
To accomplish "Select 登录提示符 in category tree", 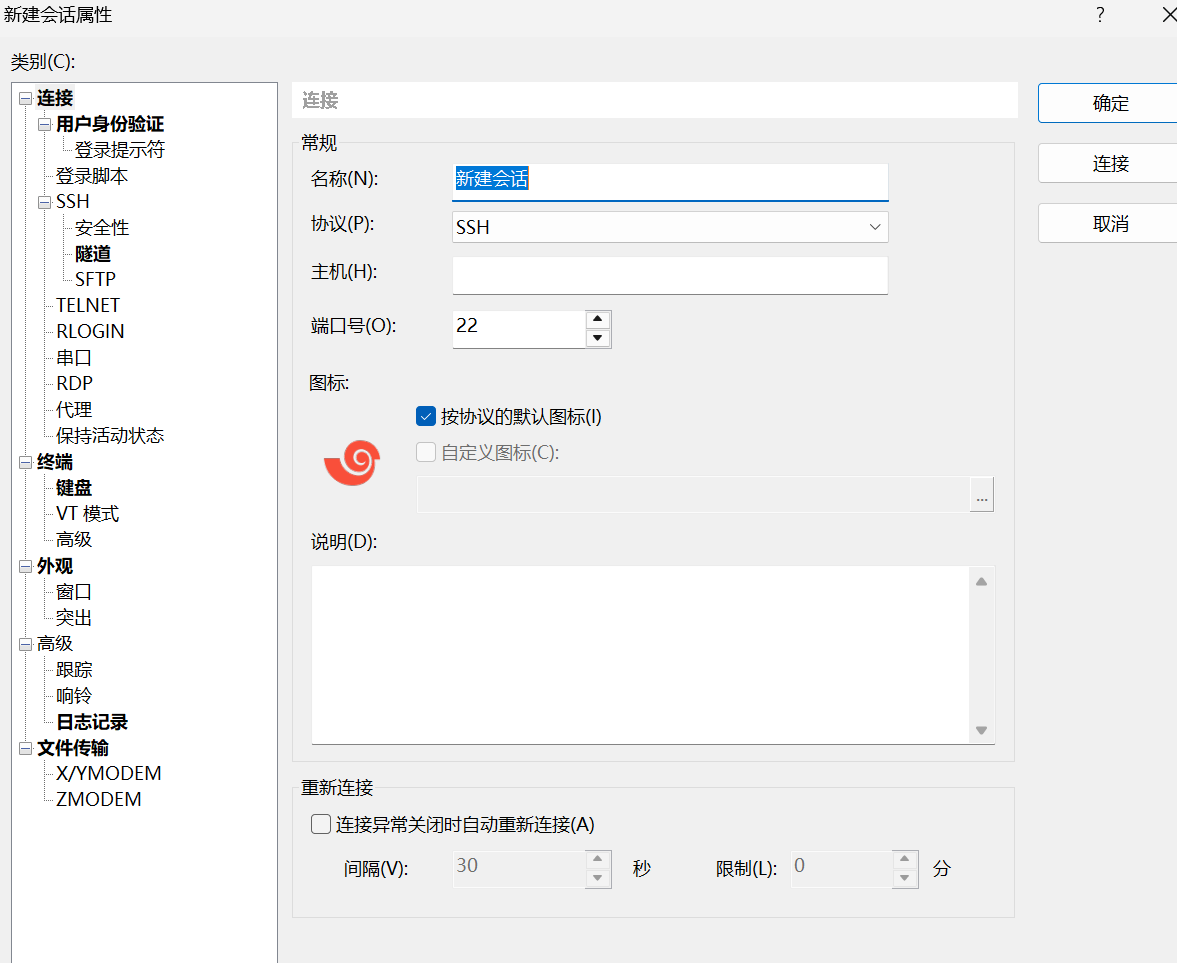I will point(119,149).
